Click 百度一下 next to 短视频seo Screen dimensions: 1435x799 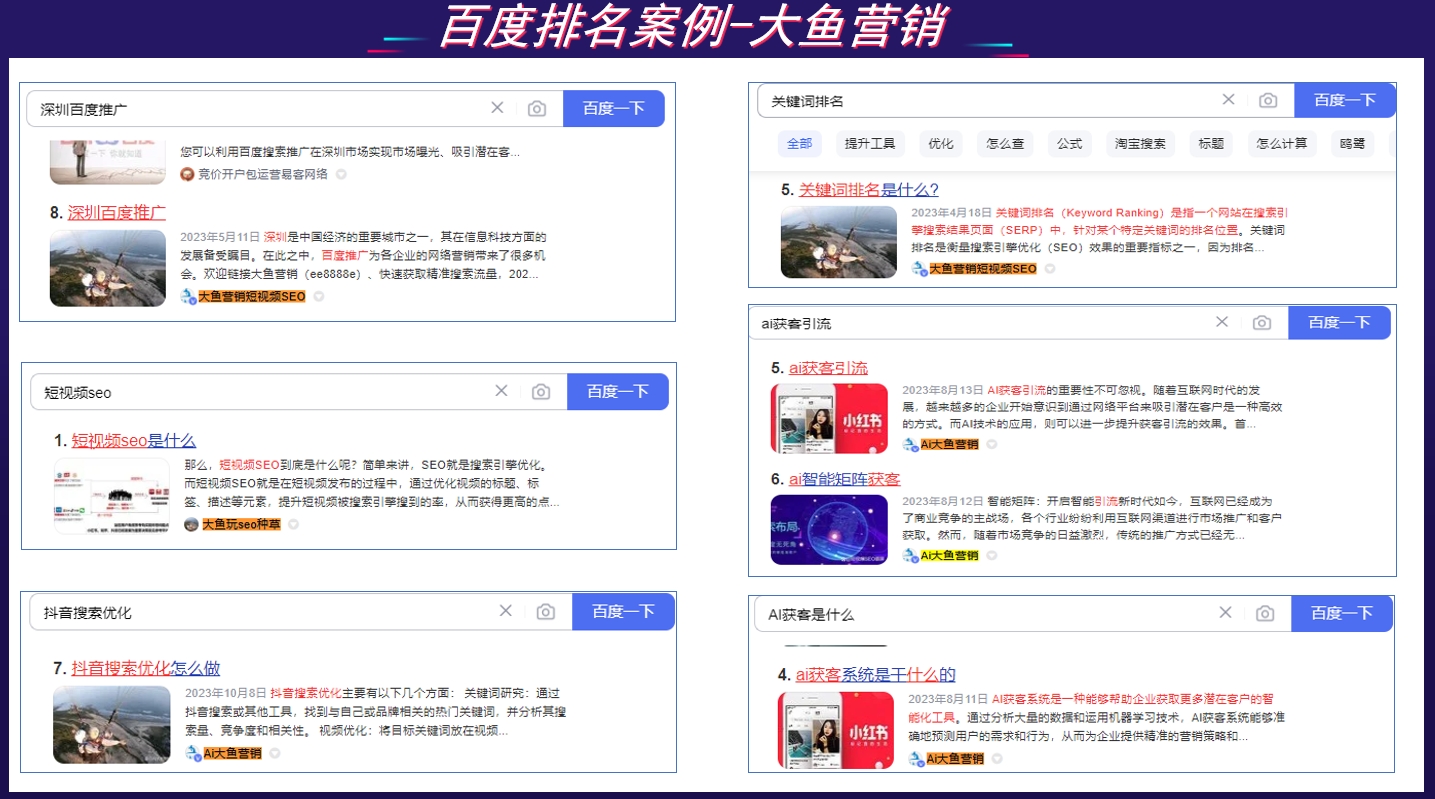click(x=618, y=392)
